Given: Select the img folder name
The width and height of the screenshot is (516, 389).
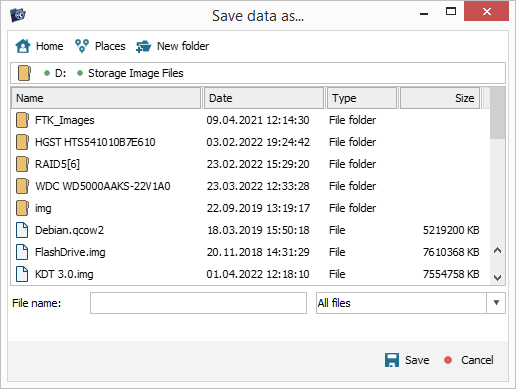Looking at the screenshot, I should point(43,208).
